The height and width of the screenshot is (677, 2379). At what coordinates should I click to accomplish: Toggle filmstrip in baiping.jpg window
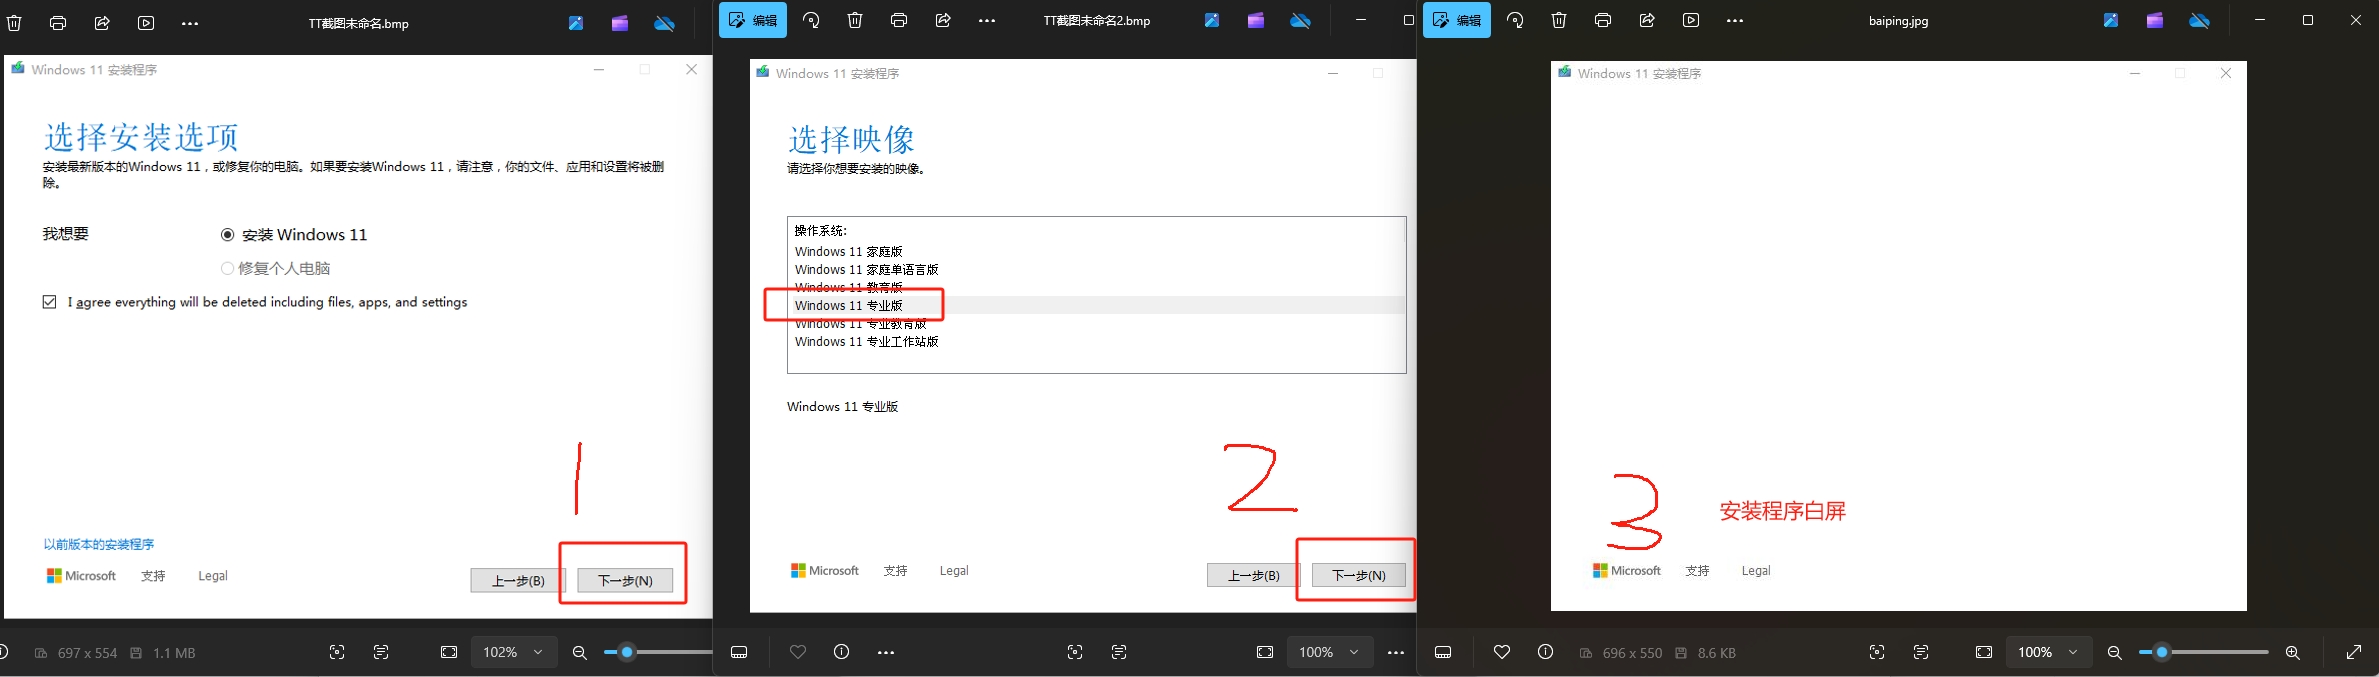[1443, 652]
